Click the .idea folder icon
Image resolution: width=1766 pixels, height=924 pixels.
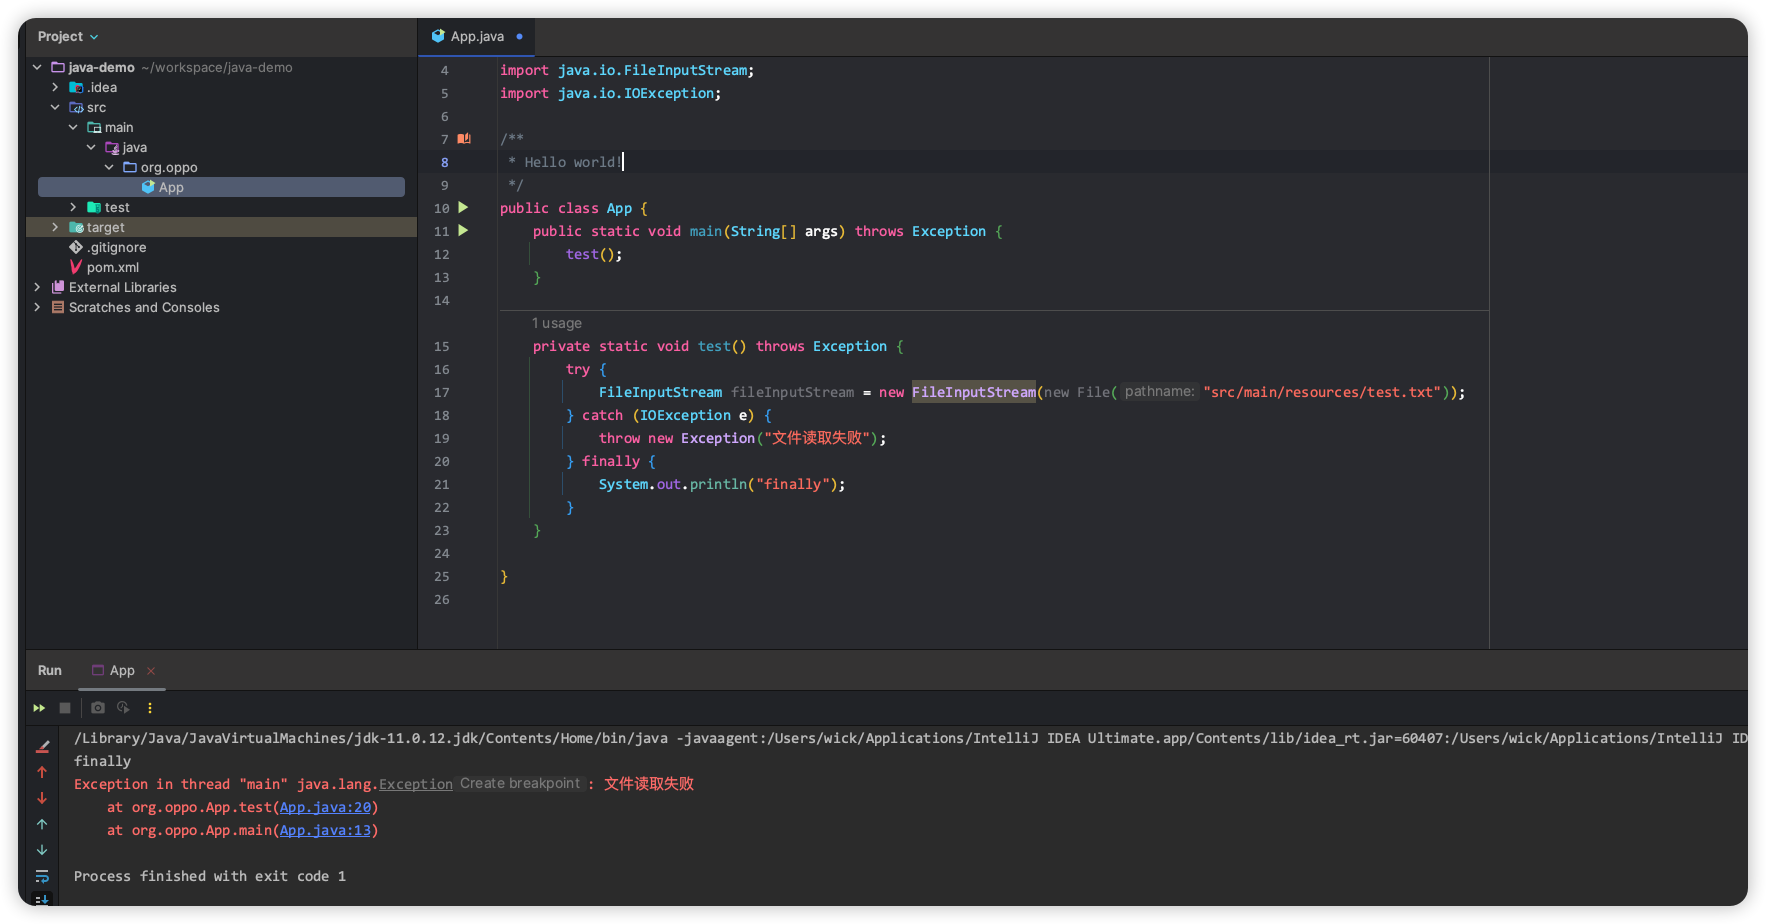[x=76, y=87]
